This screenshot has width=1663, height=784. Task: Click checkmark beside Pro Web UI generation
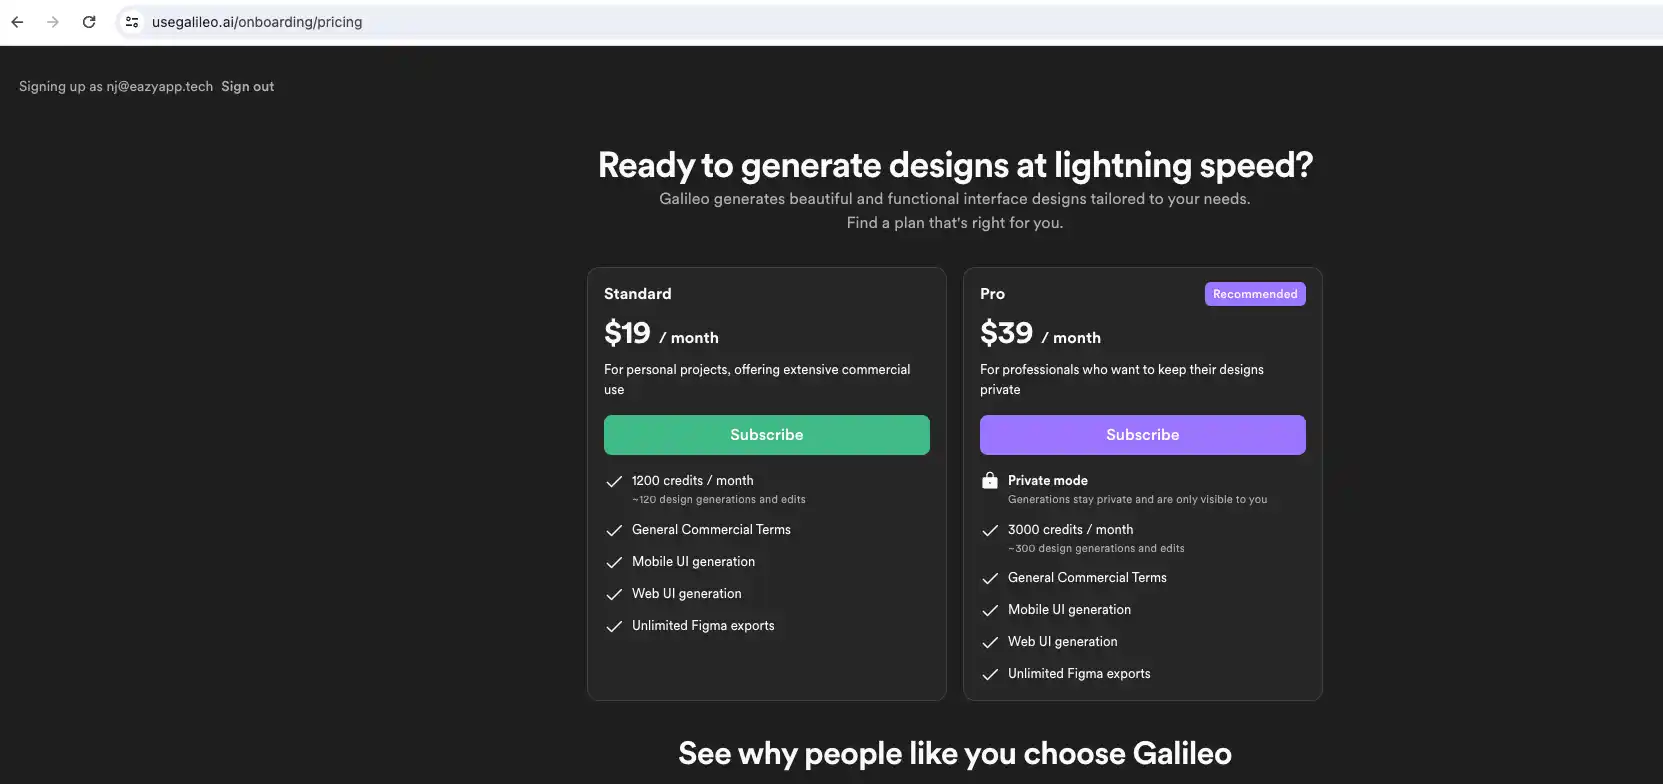click(990, 642)
